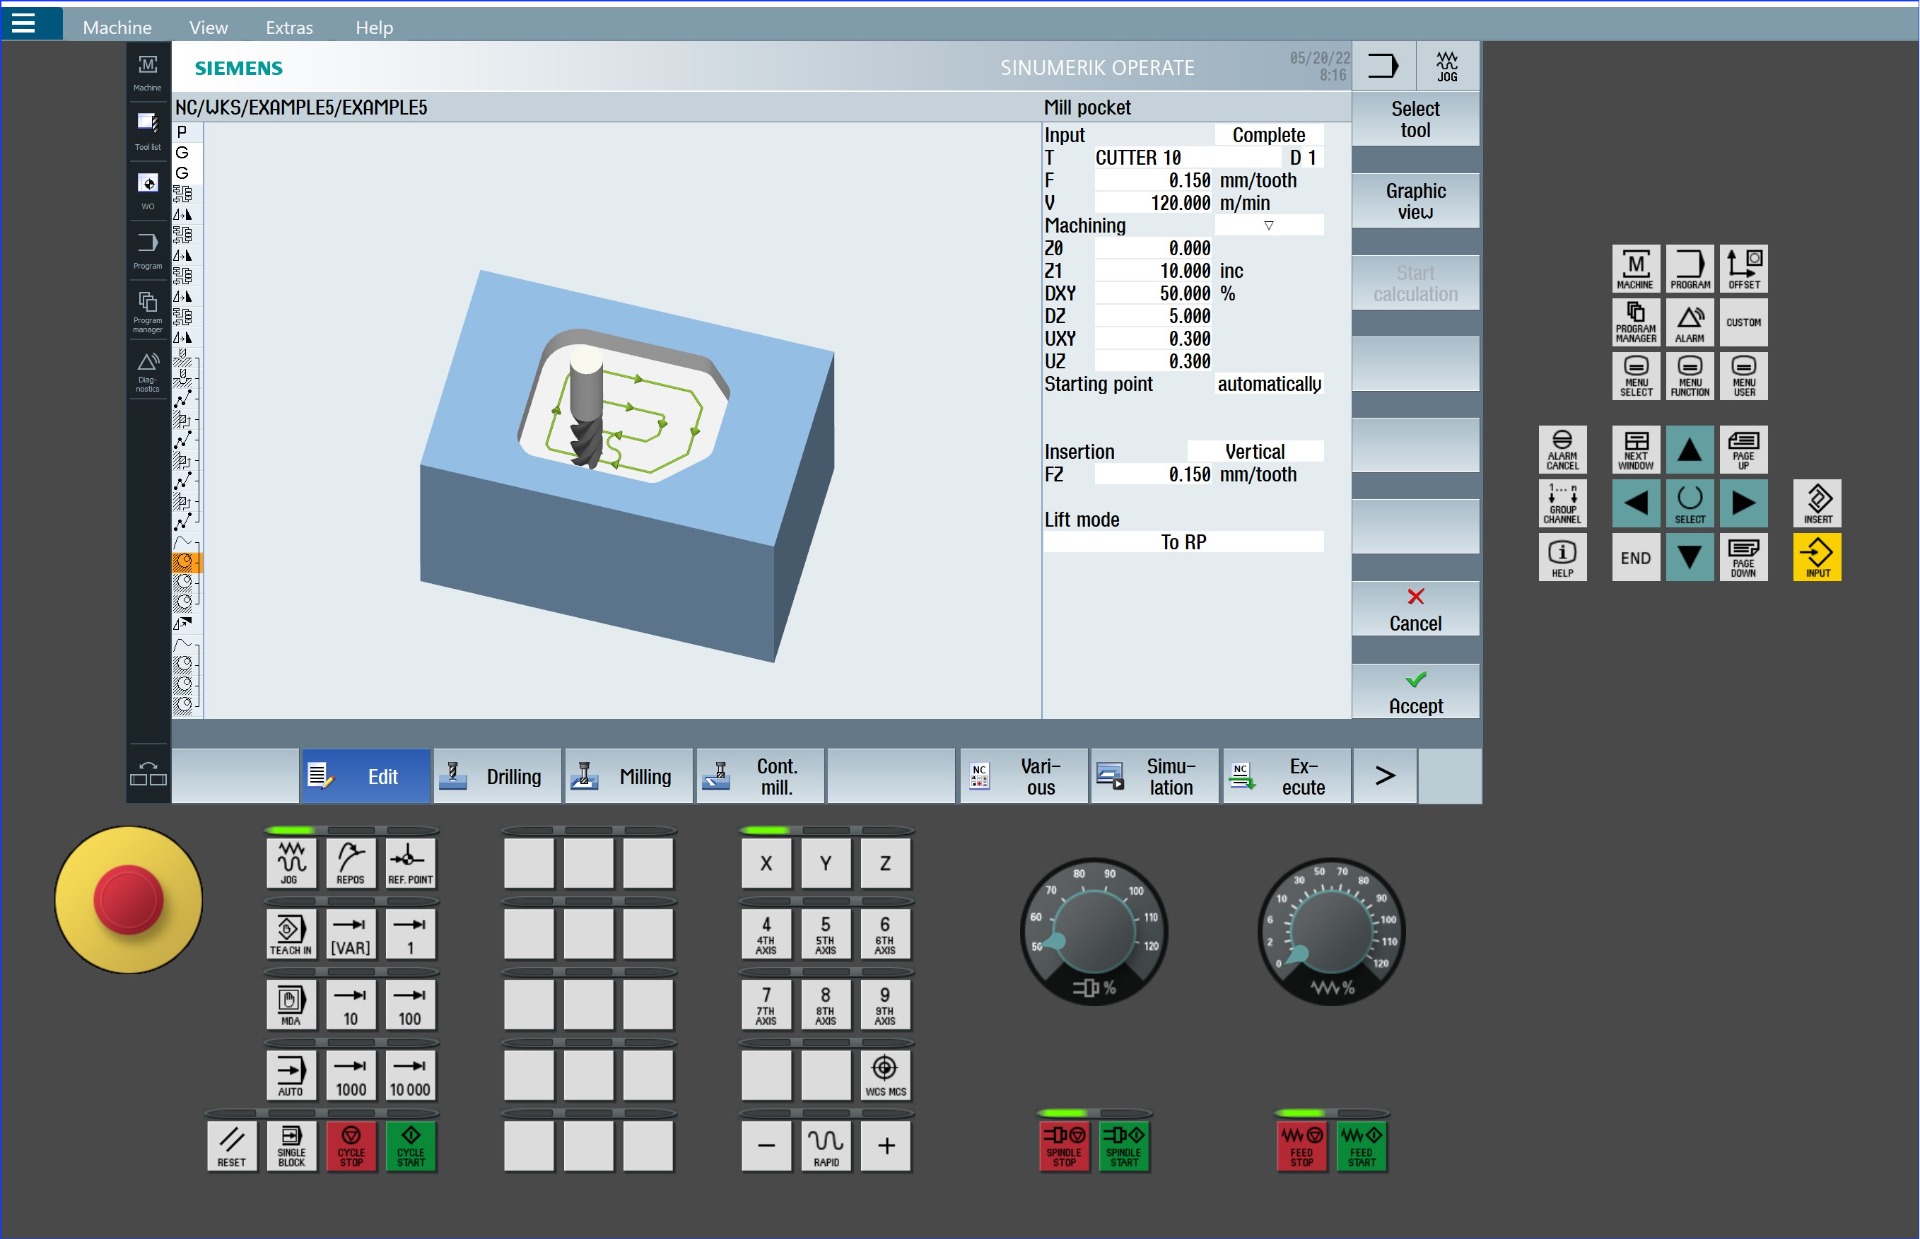Click the HELP key
The height and width of the screenshot is (1239, 1920).
(1562, 557)
